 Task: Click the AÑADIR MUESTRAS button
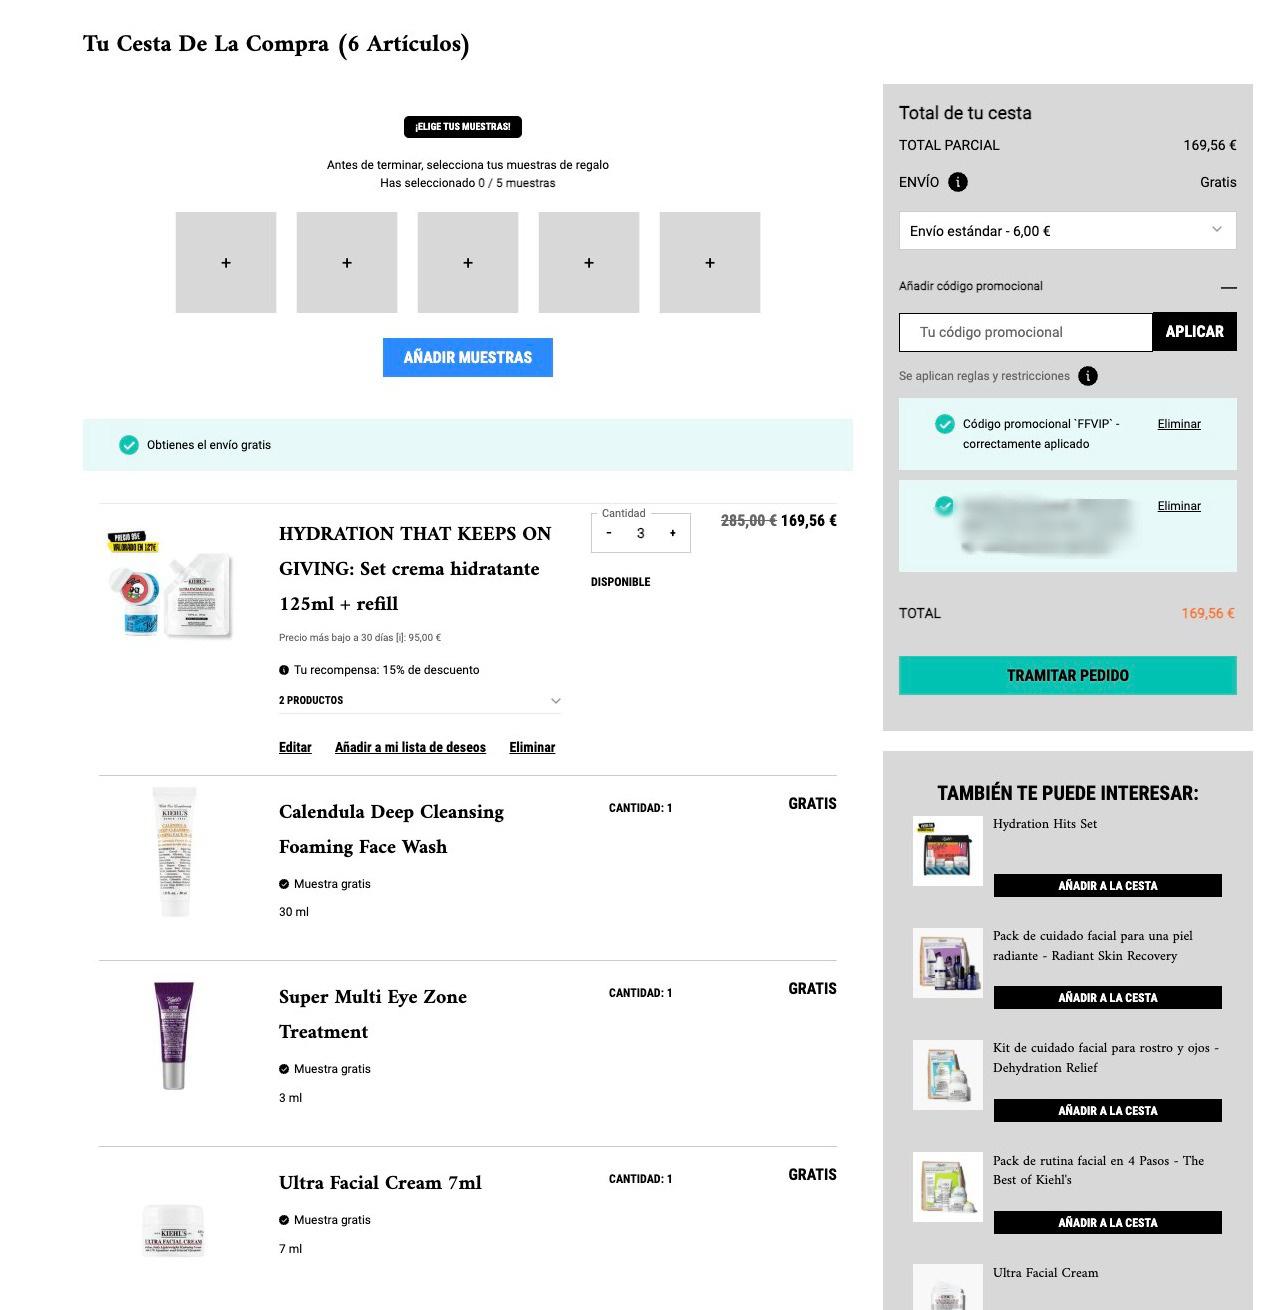[468, 357]
